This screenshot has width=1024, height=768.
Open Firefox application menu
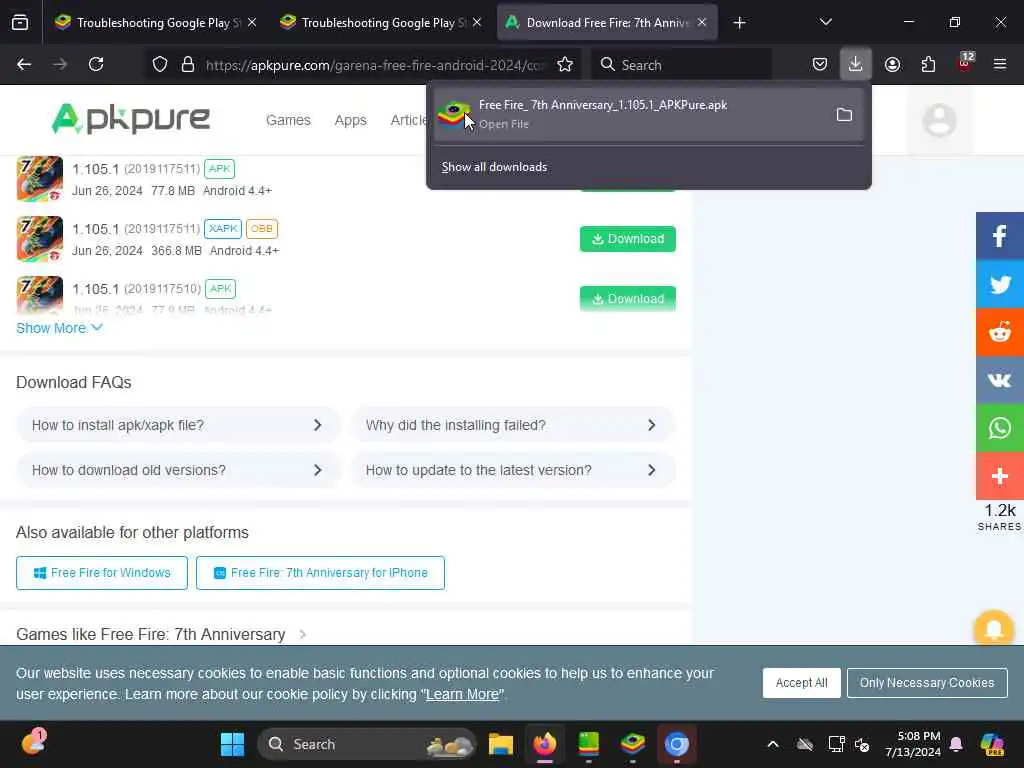(x=1000, y=65)
